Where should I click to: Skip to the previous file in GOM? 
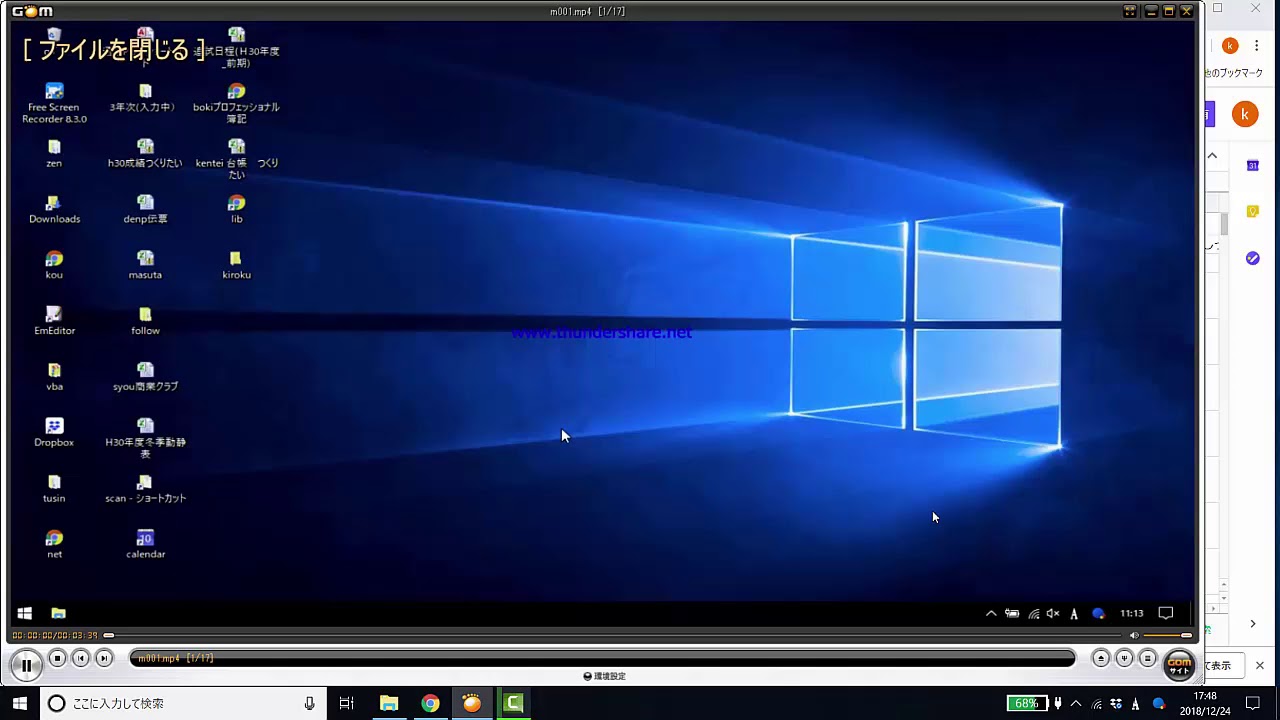(x=81, y=658)
